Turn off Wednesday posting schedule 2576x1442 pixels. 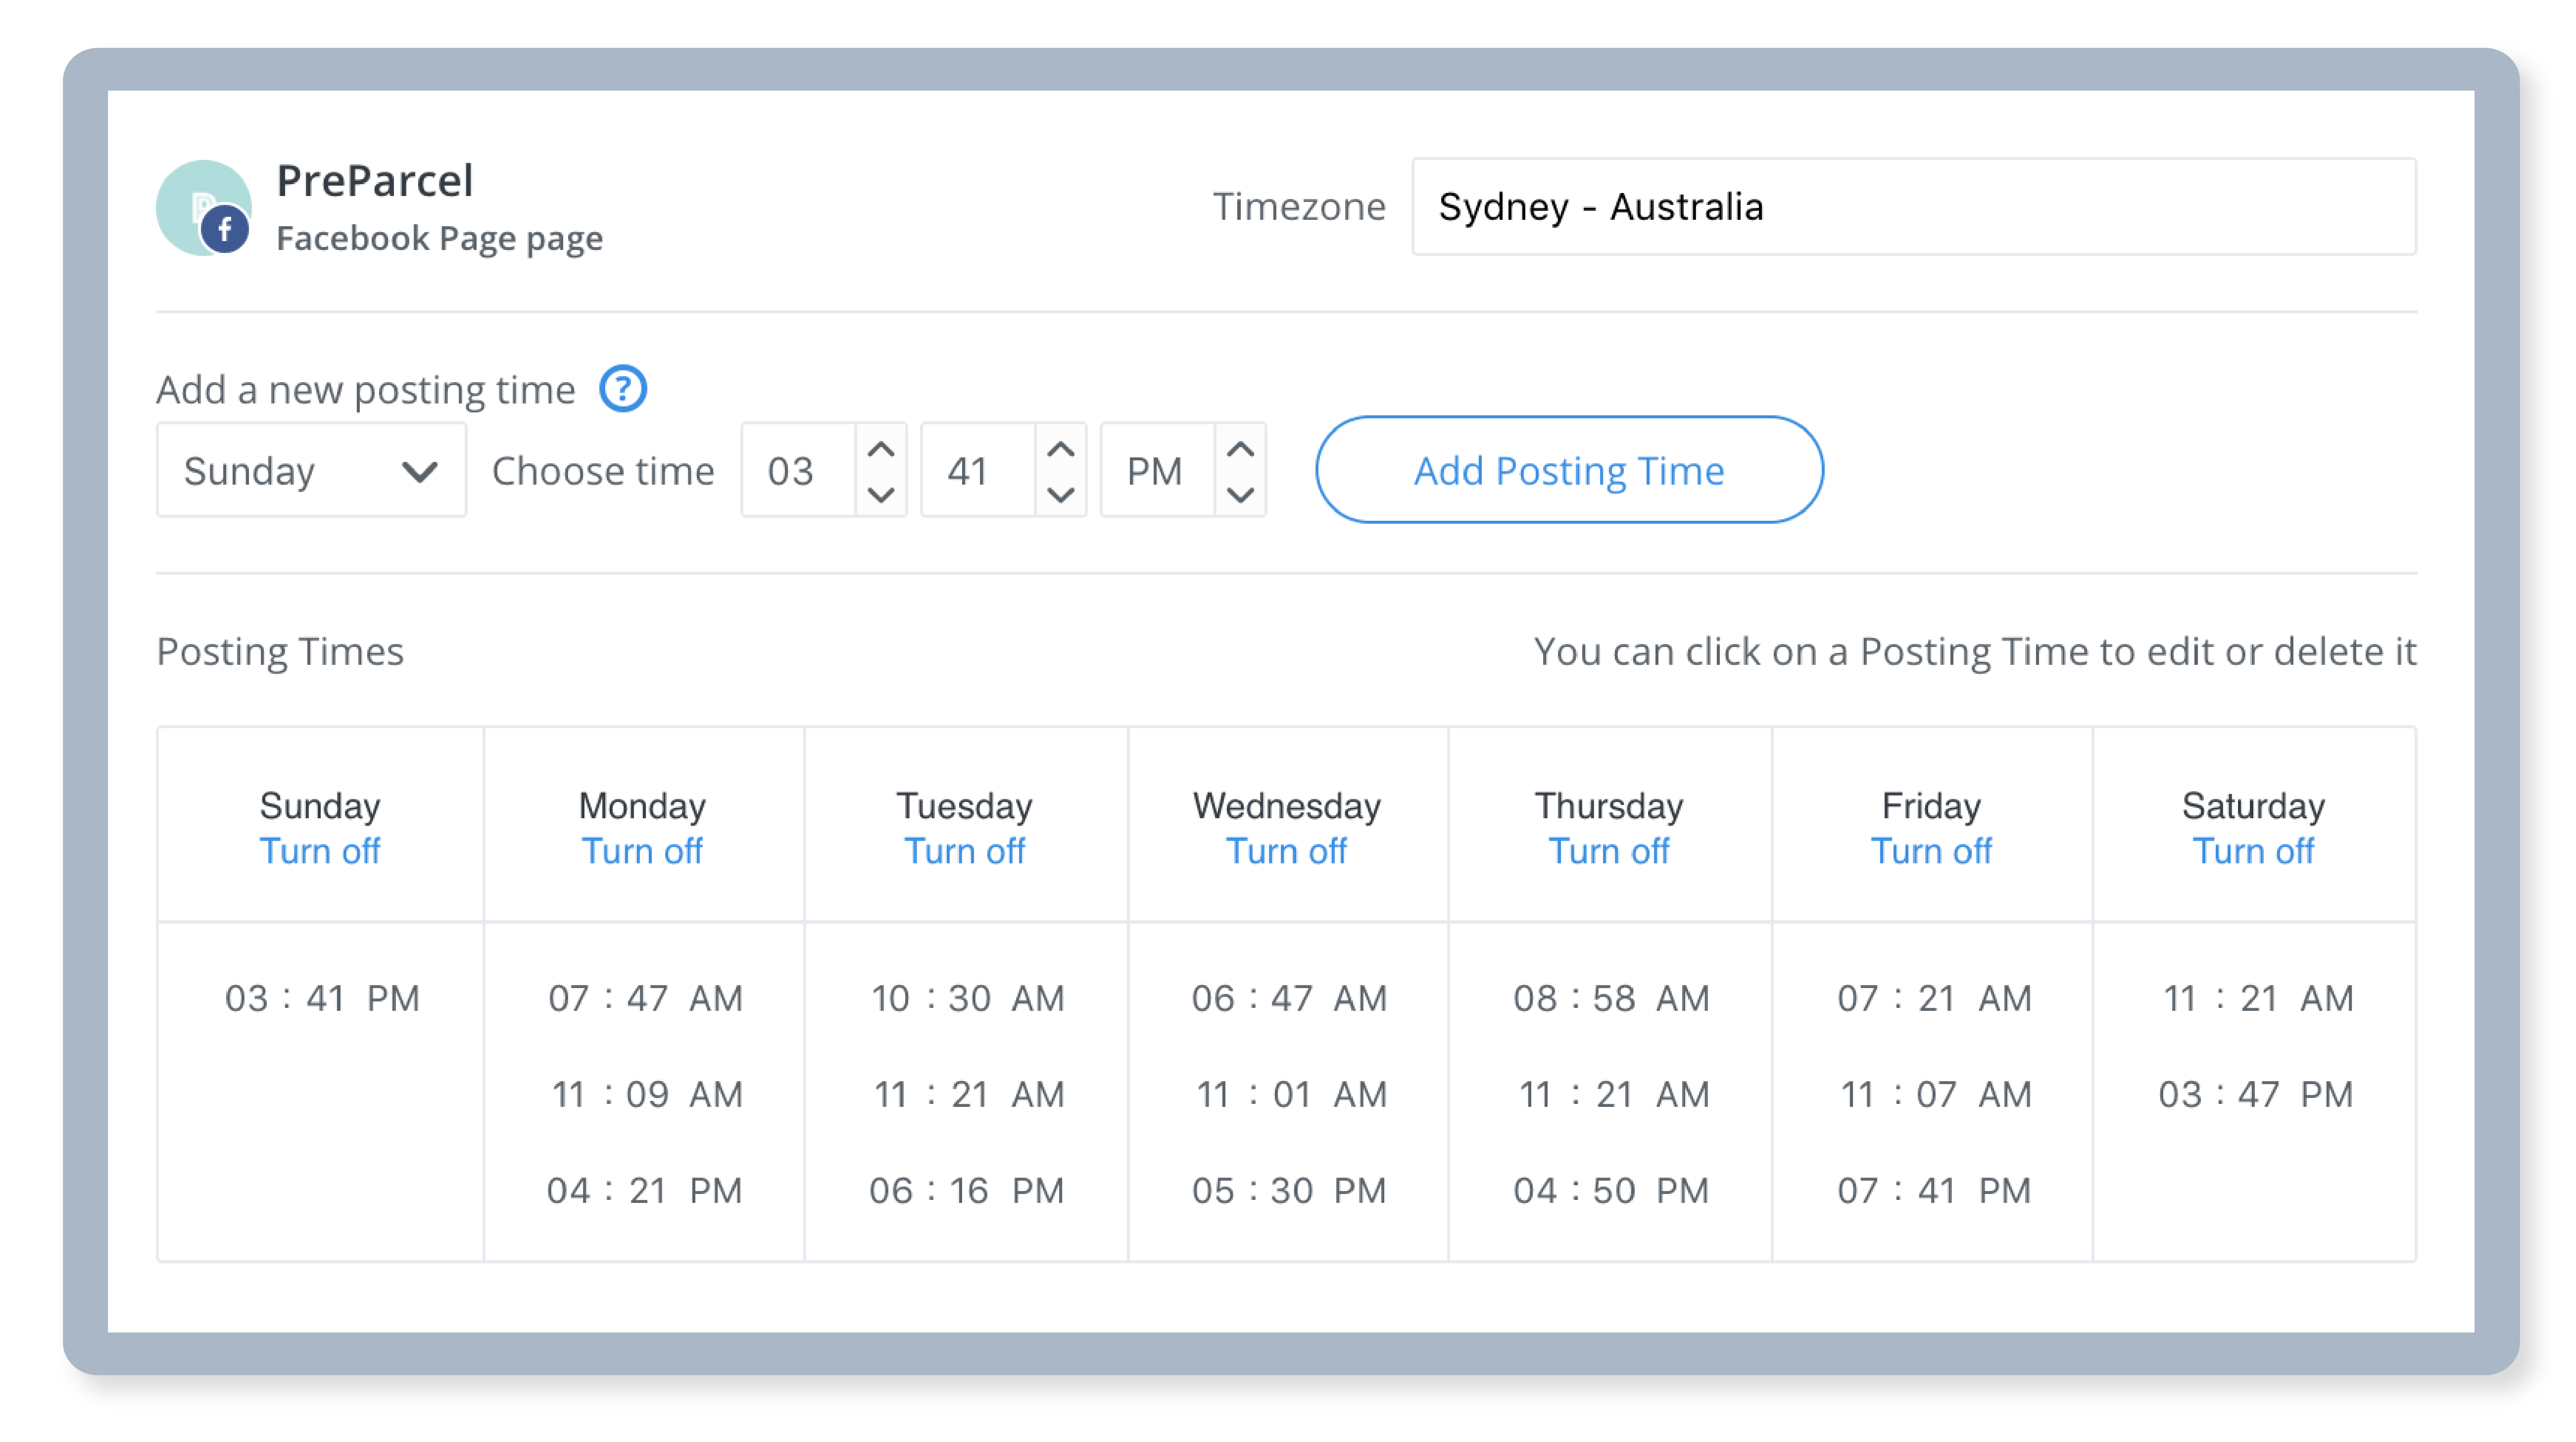click(x=1286, y=851)
